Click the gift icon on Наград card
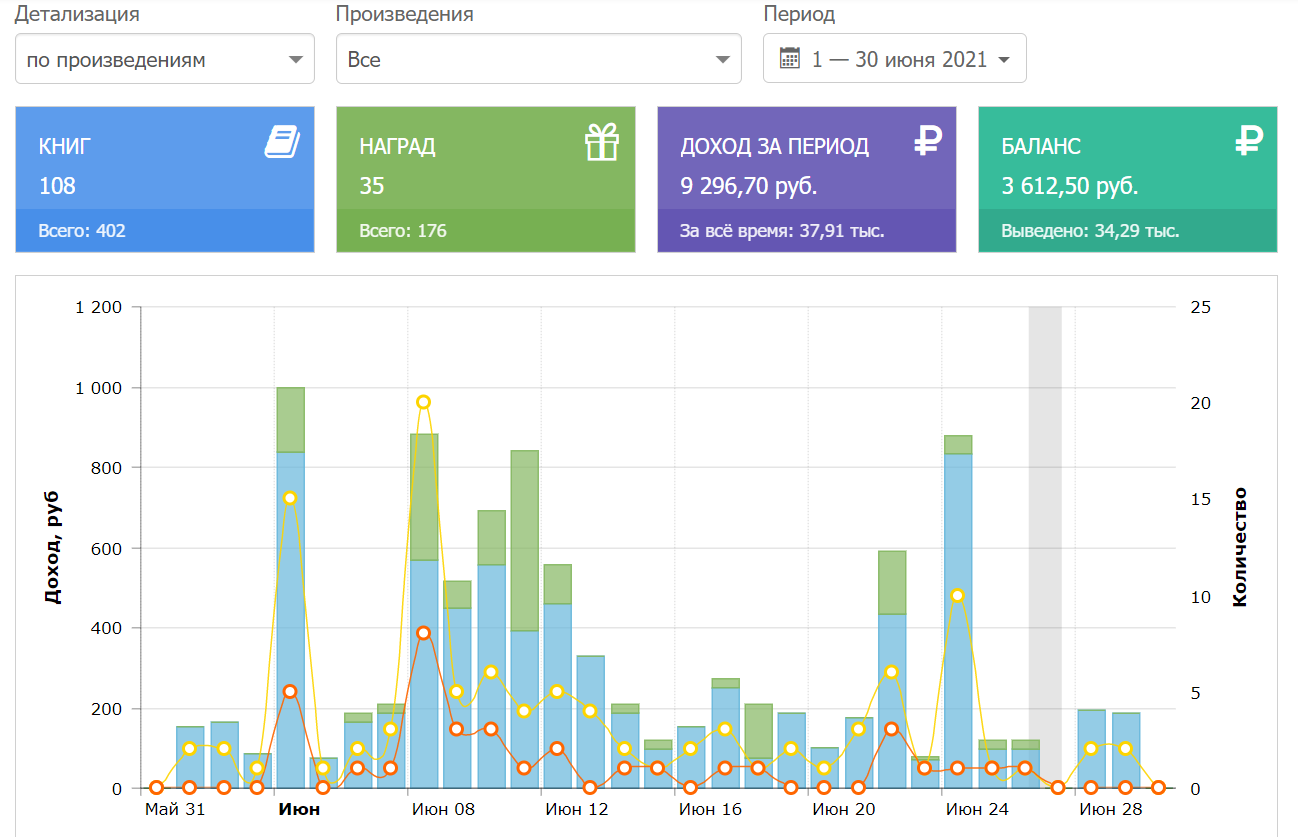1298x837 pixels. pyautogui.click(x=602, y=142)
